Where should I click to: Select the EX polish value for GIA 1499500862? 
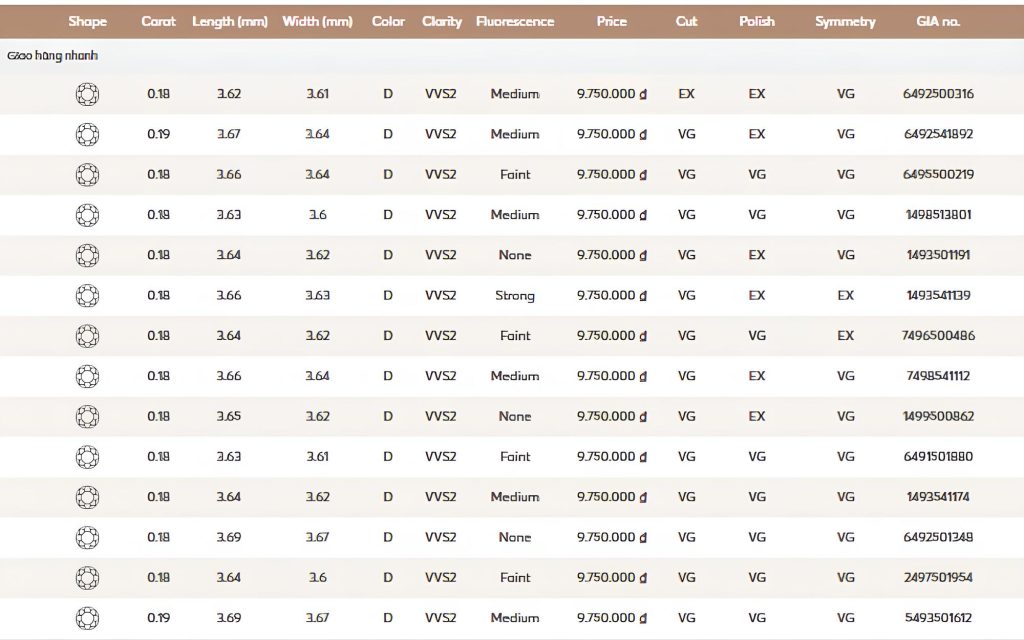pyautogui.click(x=757, y=417)
